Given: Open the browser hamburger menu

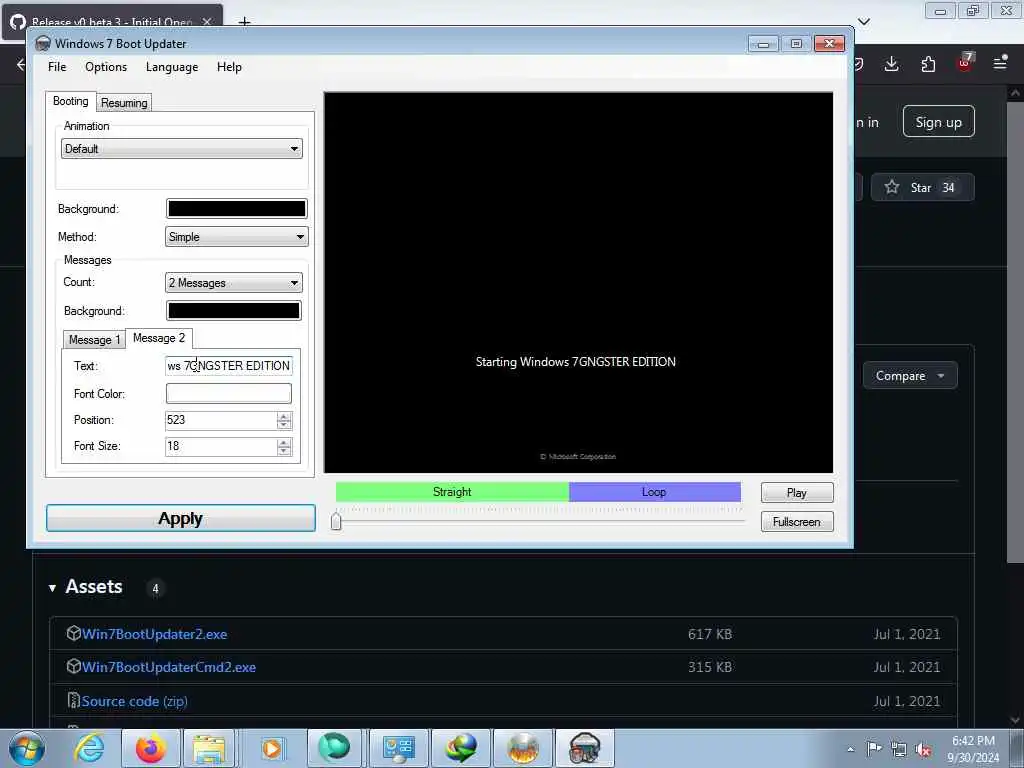Looking at the screenshot, I should point(1000,63).
